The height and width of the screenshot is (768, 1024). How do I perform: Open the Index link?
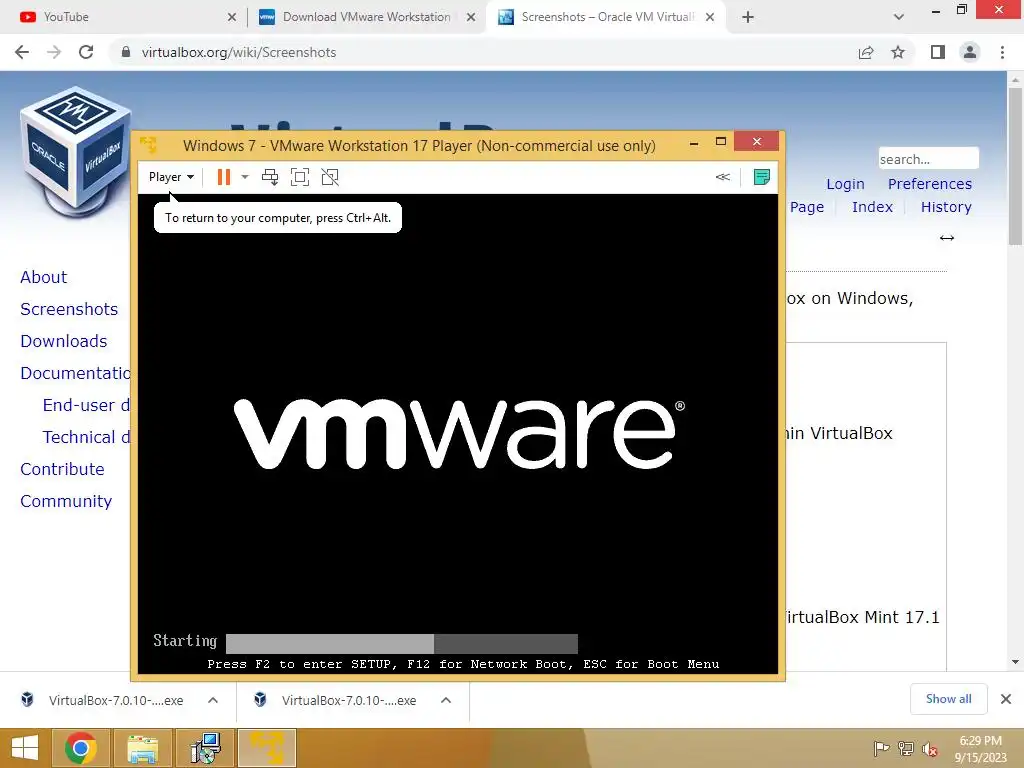[x=872, y=207]
